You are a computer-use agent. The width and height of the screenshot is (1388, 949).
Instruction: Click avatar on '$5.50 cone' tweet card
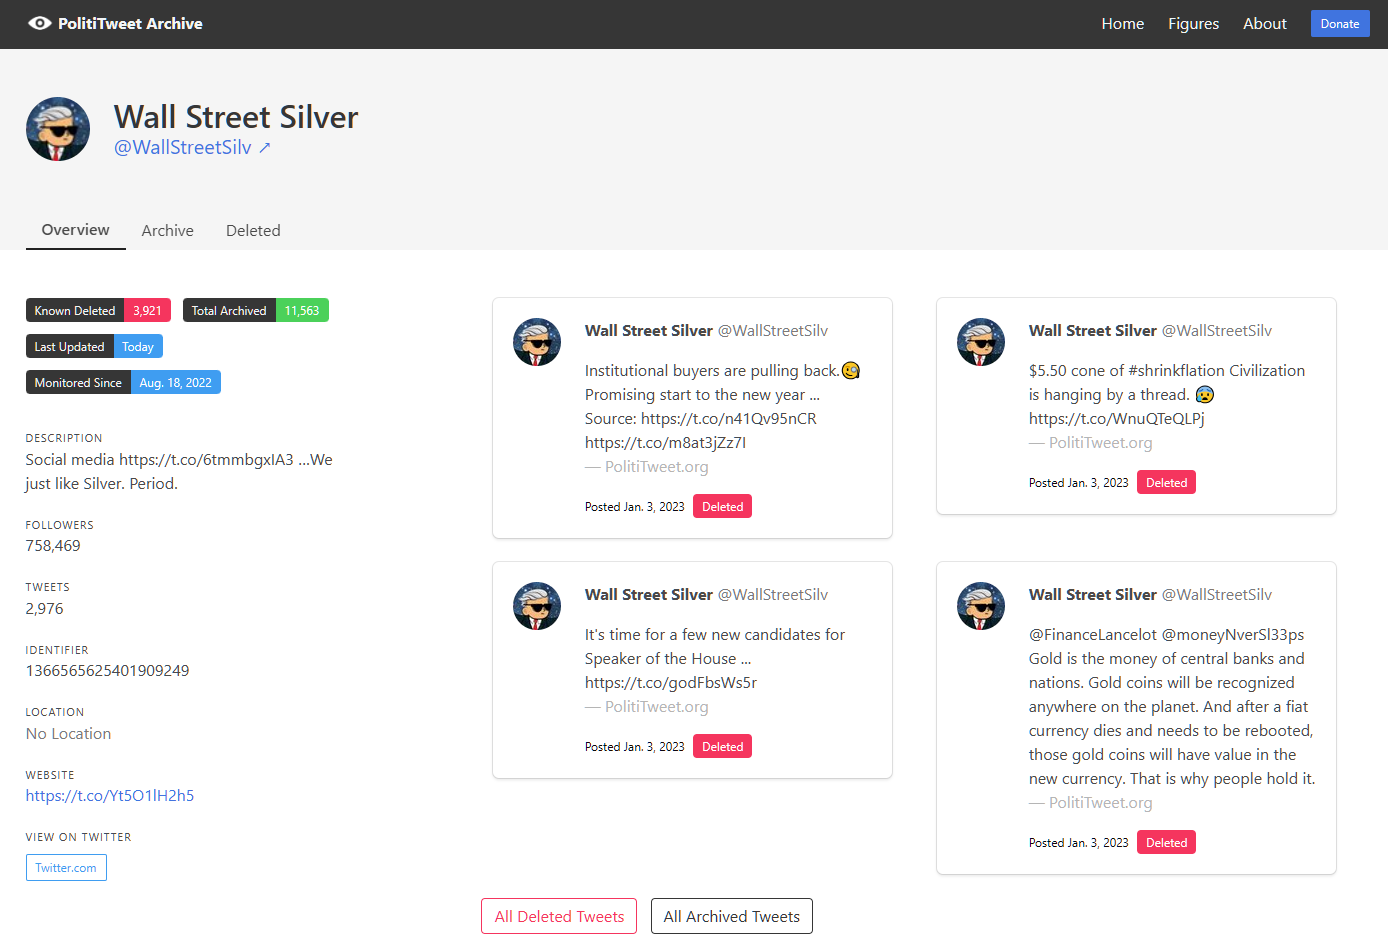click(981, 342)
